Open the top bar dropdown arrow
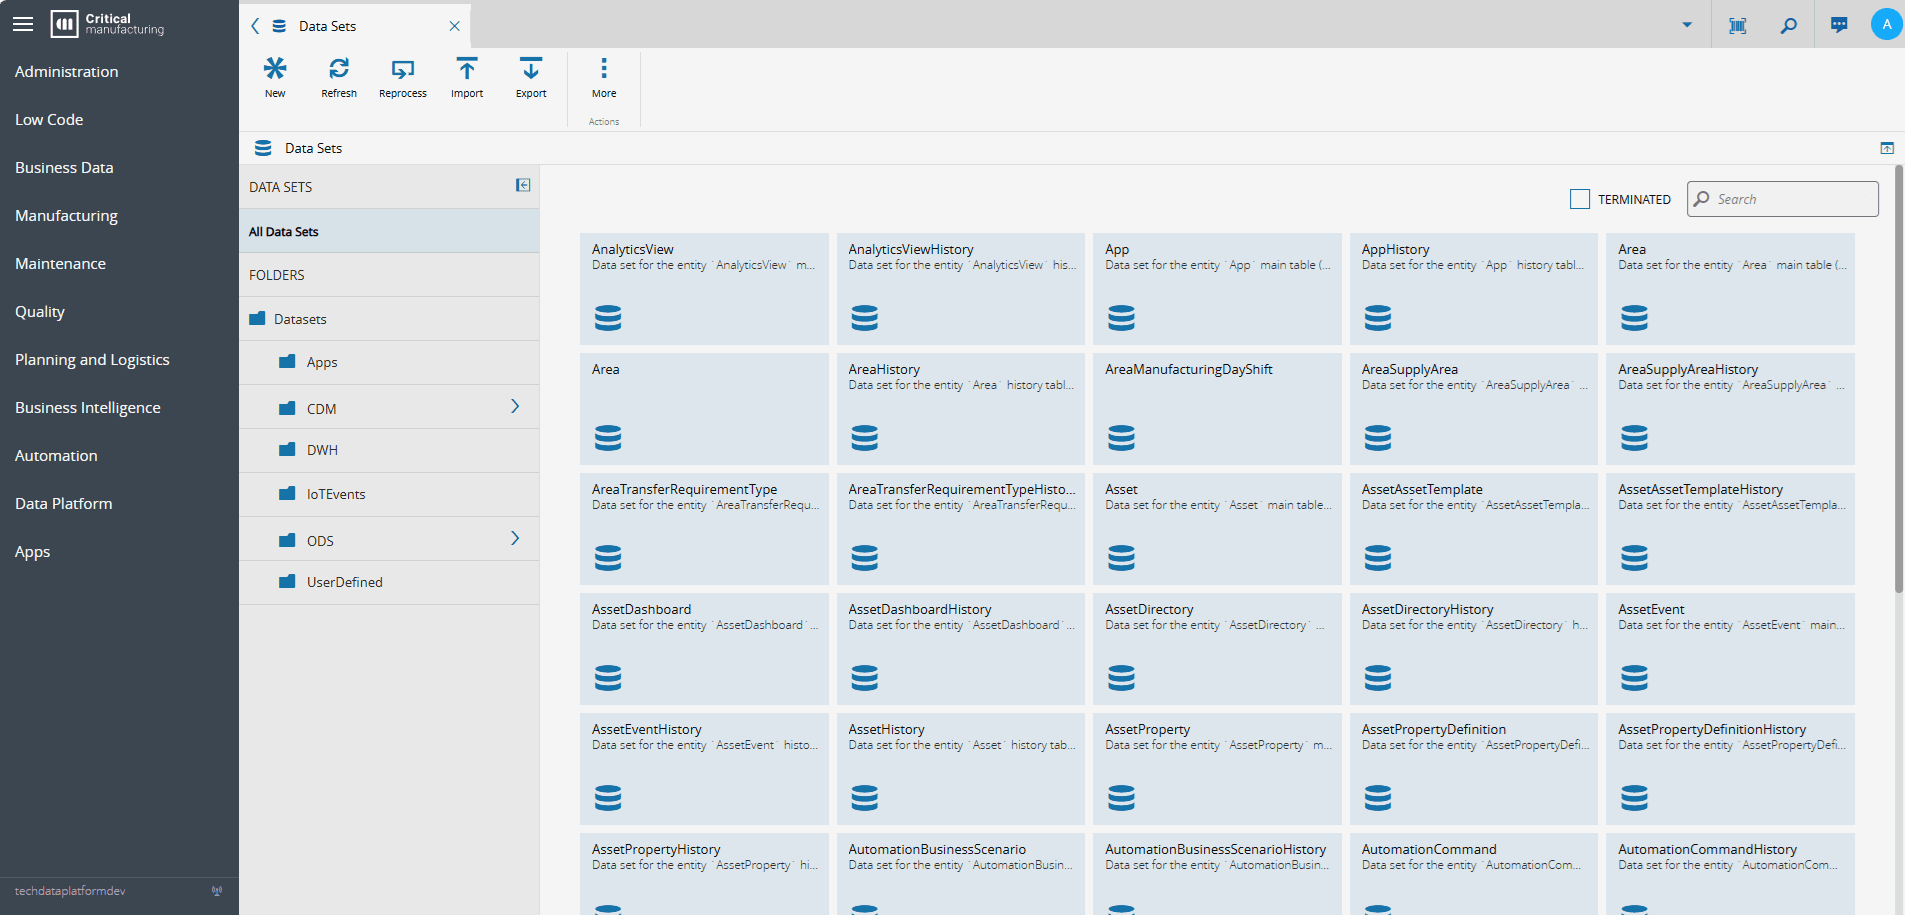The image size is (1905, 915). pos(1687,25)
